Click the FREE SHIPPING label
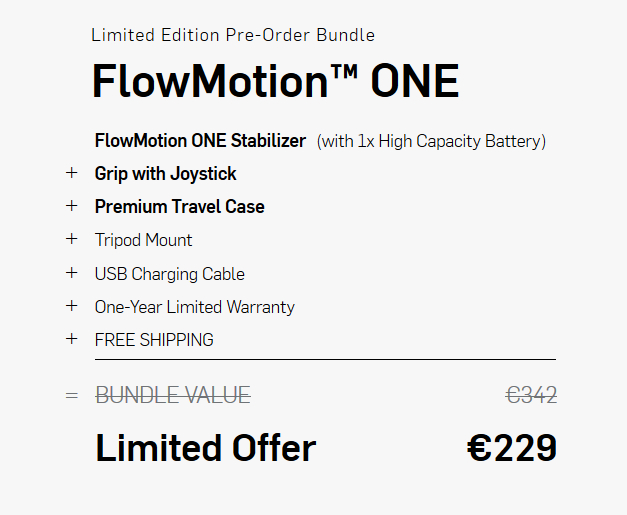 pyautogui.click(x=154, y=340)
